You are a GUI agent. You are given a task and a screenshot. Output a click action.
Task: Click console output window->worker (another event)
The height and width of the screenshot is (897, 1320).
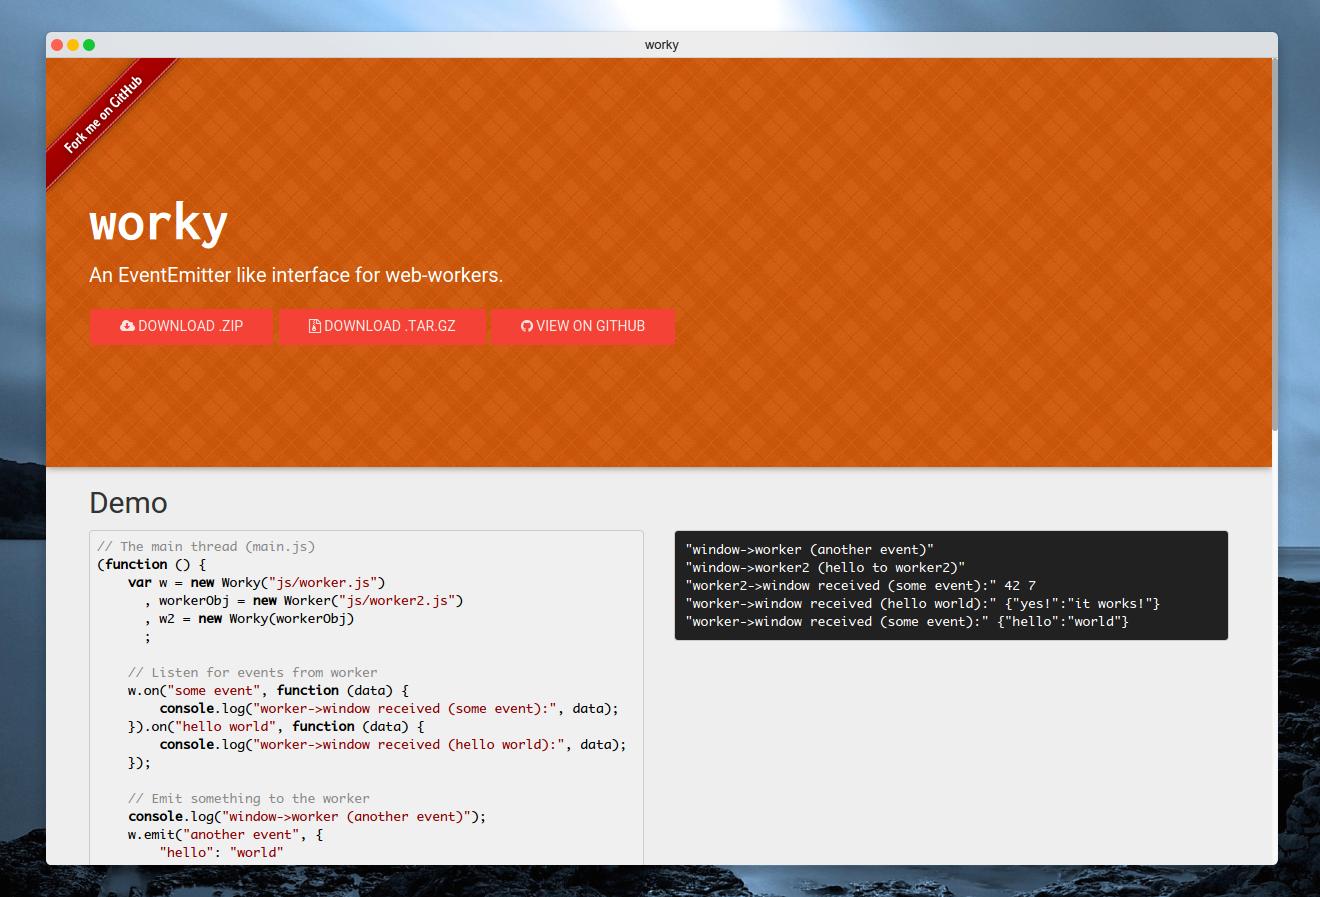[x=810, y=549]
